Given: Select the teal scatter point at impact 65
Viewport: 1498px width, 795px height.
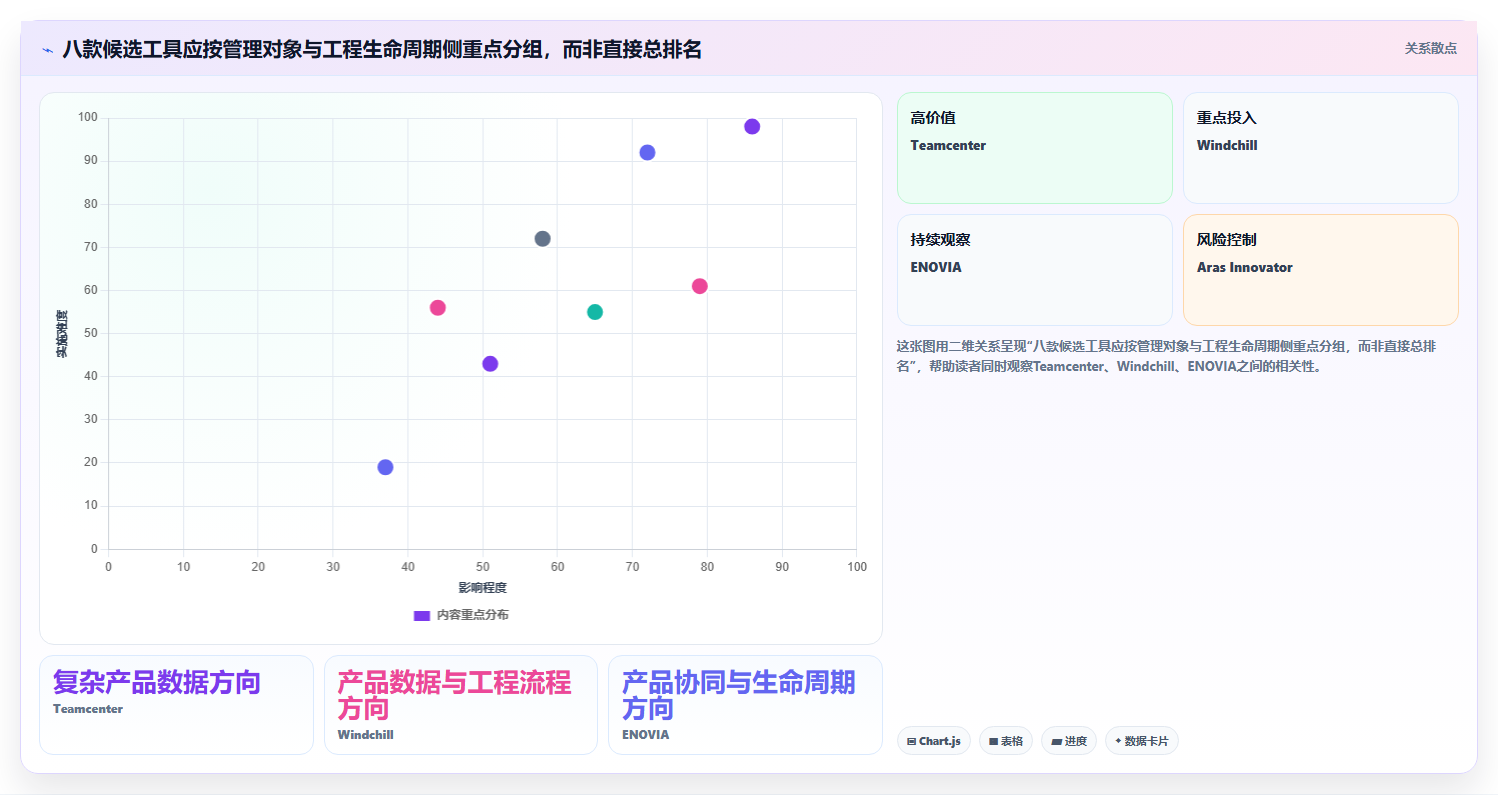Looking at the screenshot, I should [x=595, y=312].
